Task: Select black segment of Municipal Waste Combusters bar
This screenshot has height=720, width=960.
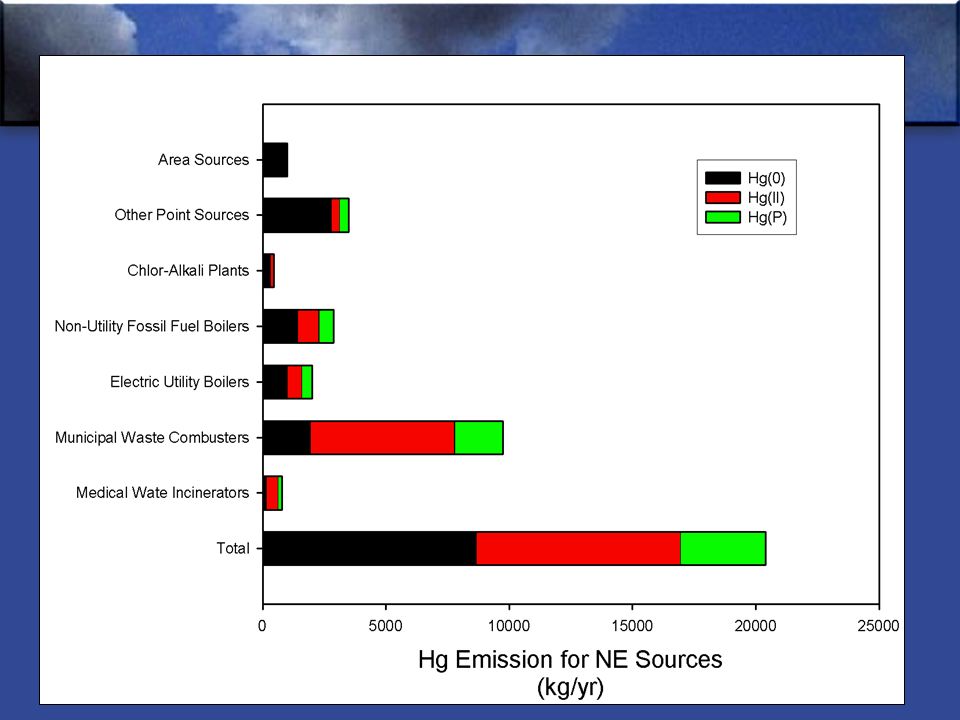Action: (x=287, y=437)
